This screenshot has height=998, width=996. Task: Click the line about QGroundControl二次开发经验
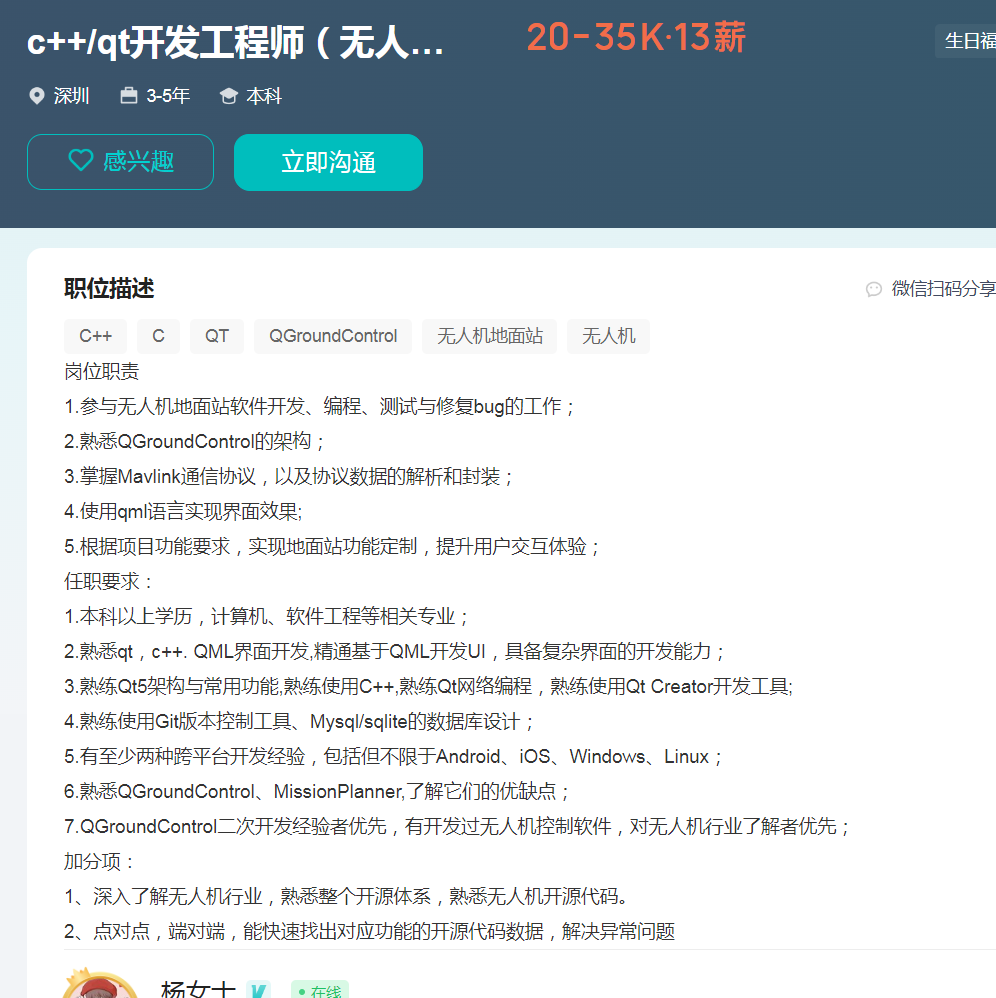(457, 826)
